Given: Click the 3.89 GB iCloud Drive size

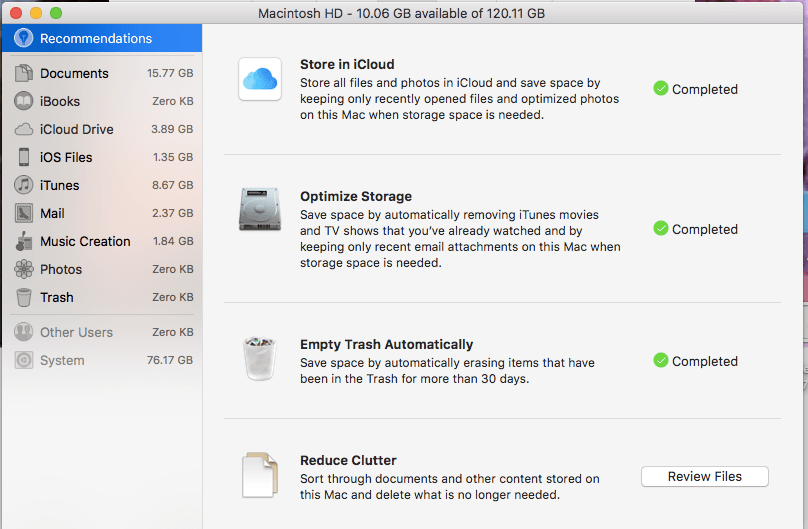Looking at the screenshot, I should (172, 129).
